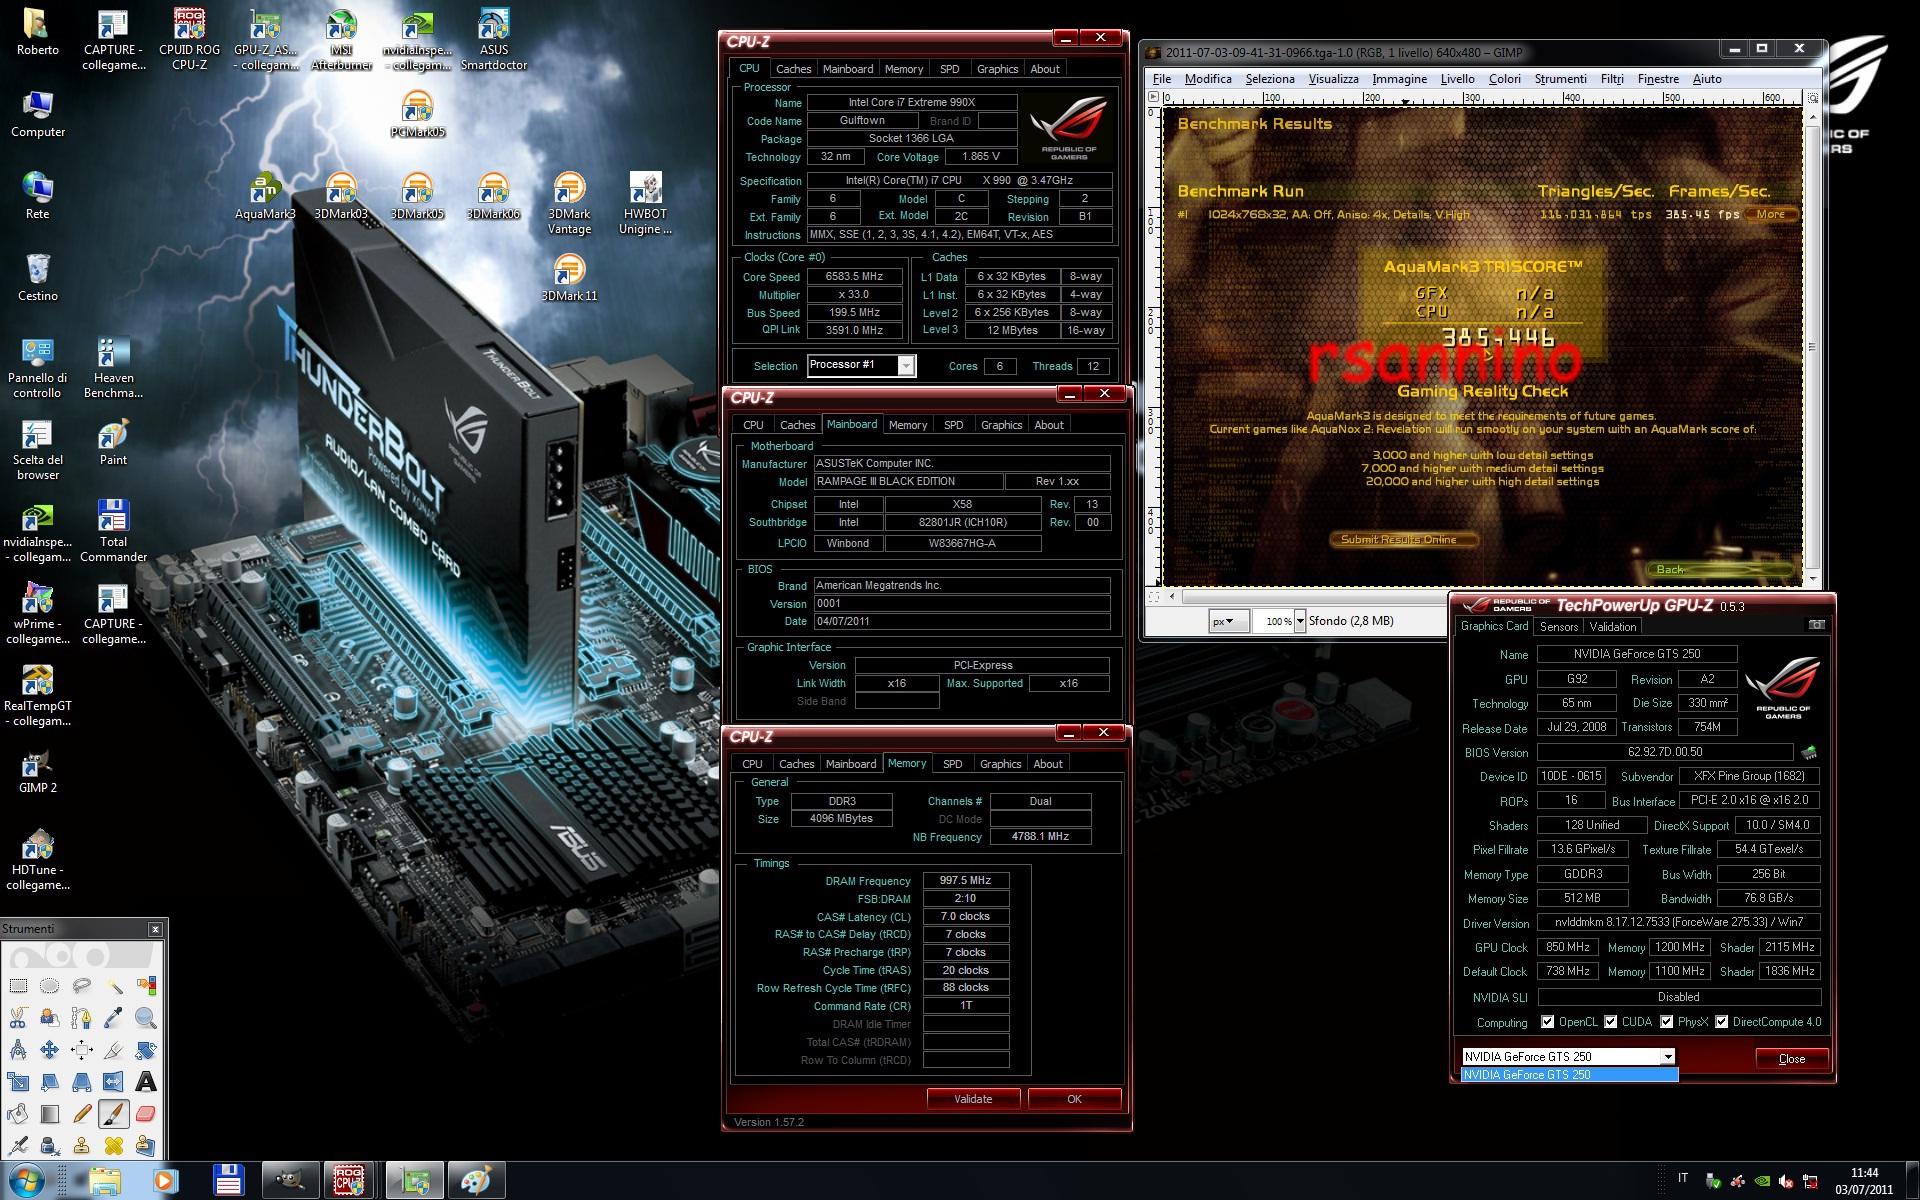Click the GIMP canvas top-left ruler menu button
The height and width of the screenshot is (1200, 1920).
coord(1154,97)
